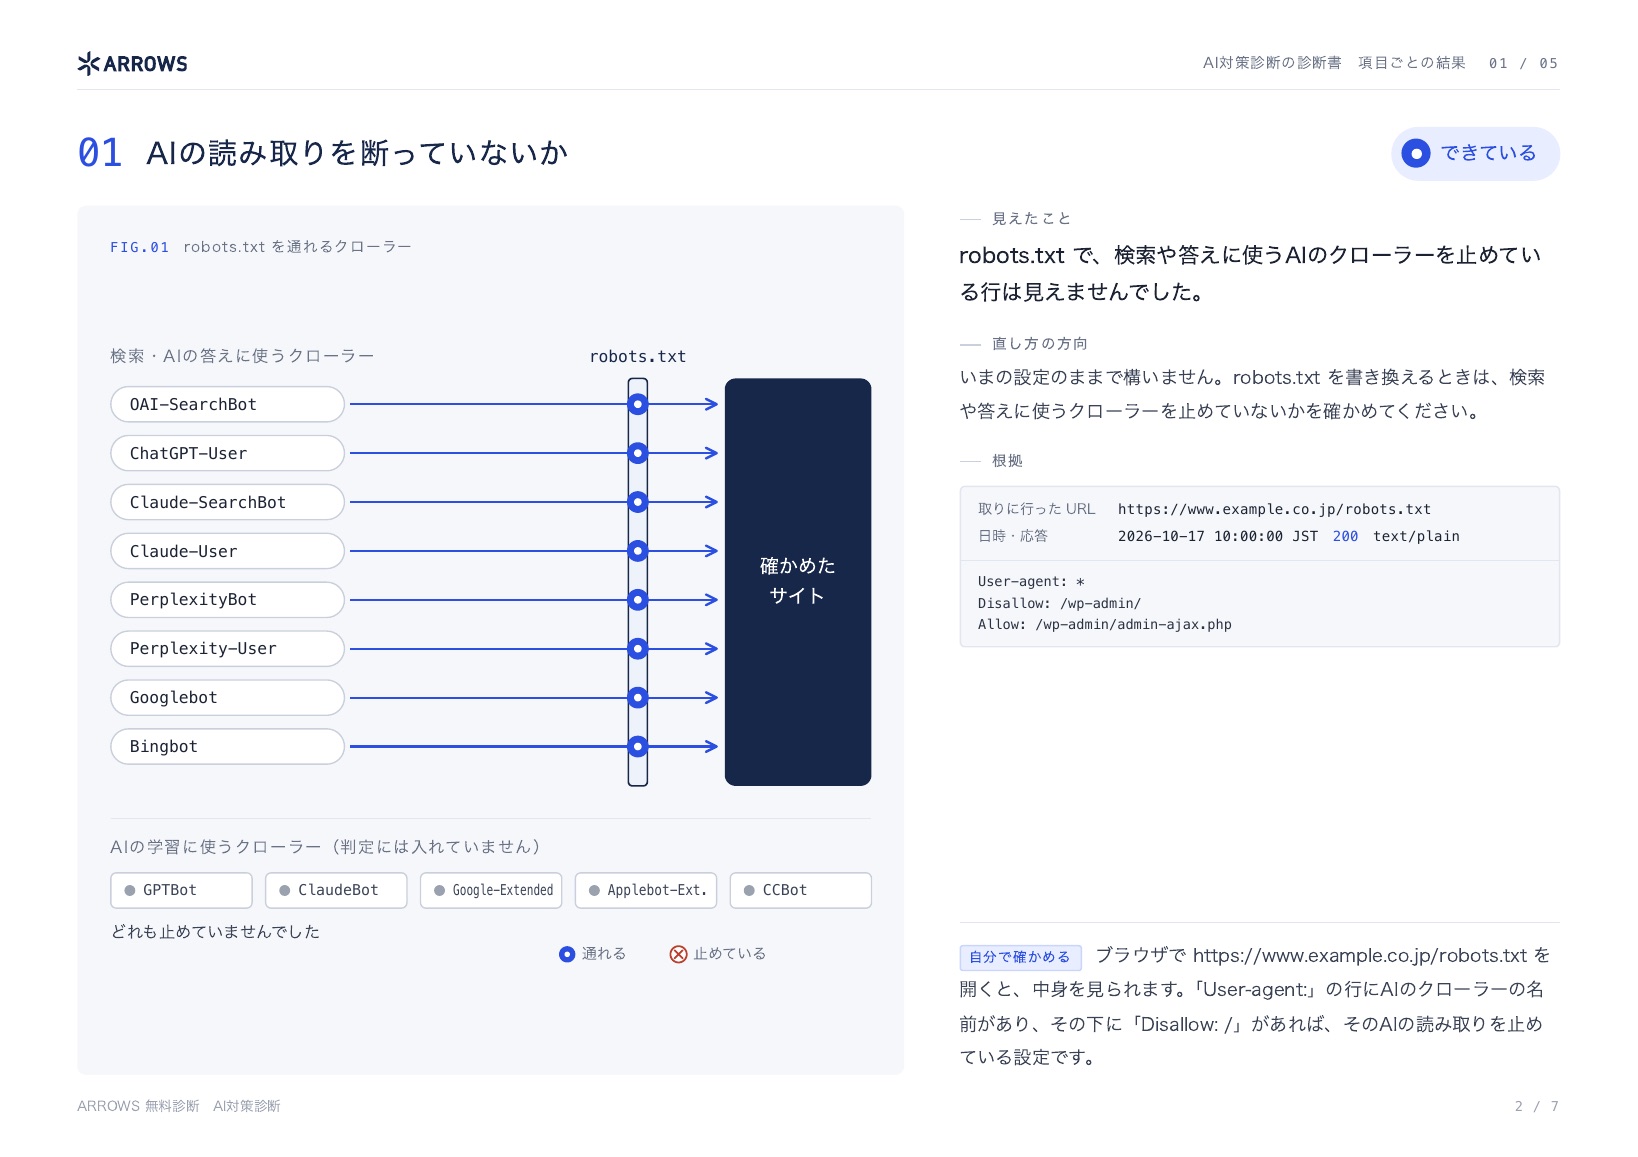Click the できている status badge
This screenshot has width=1638, height=1157.
coord(1474,153)
